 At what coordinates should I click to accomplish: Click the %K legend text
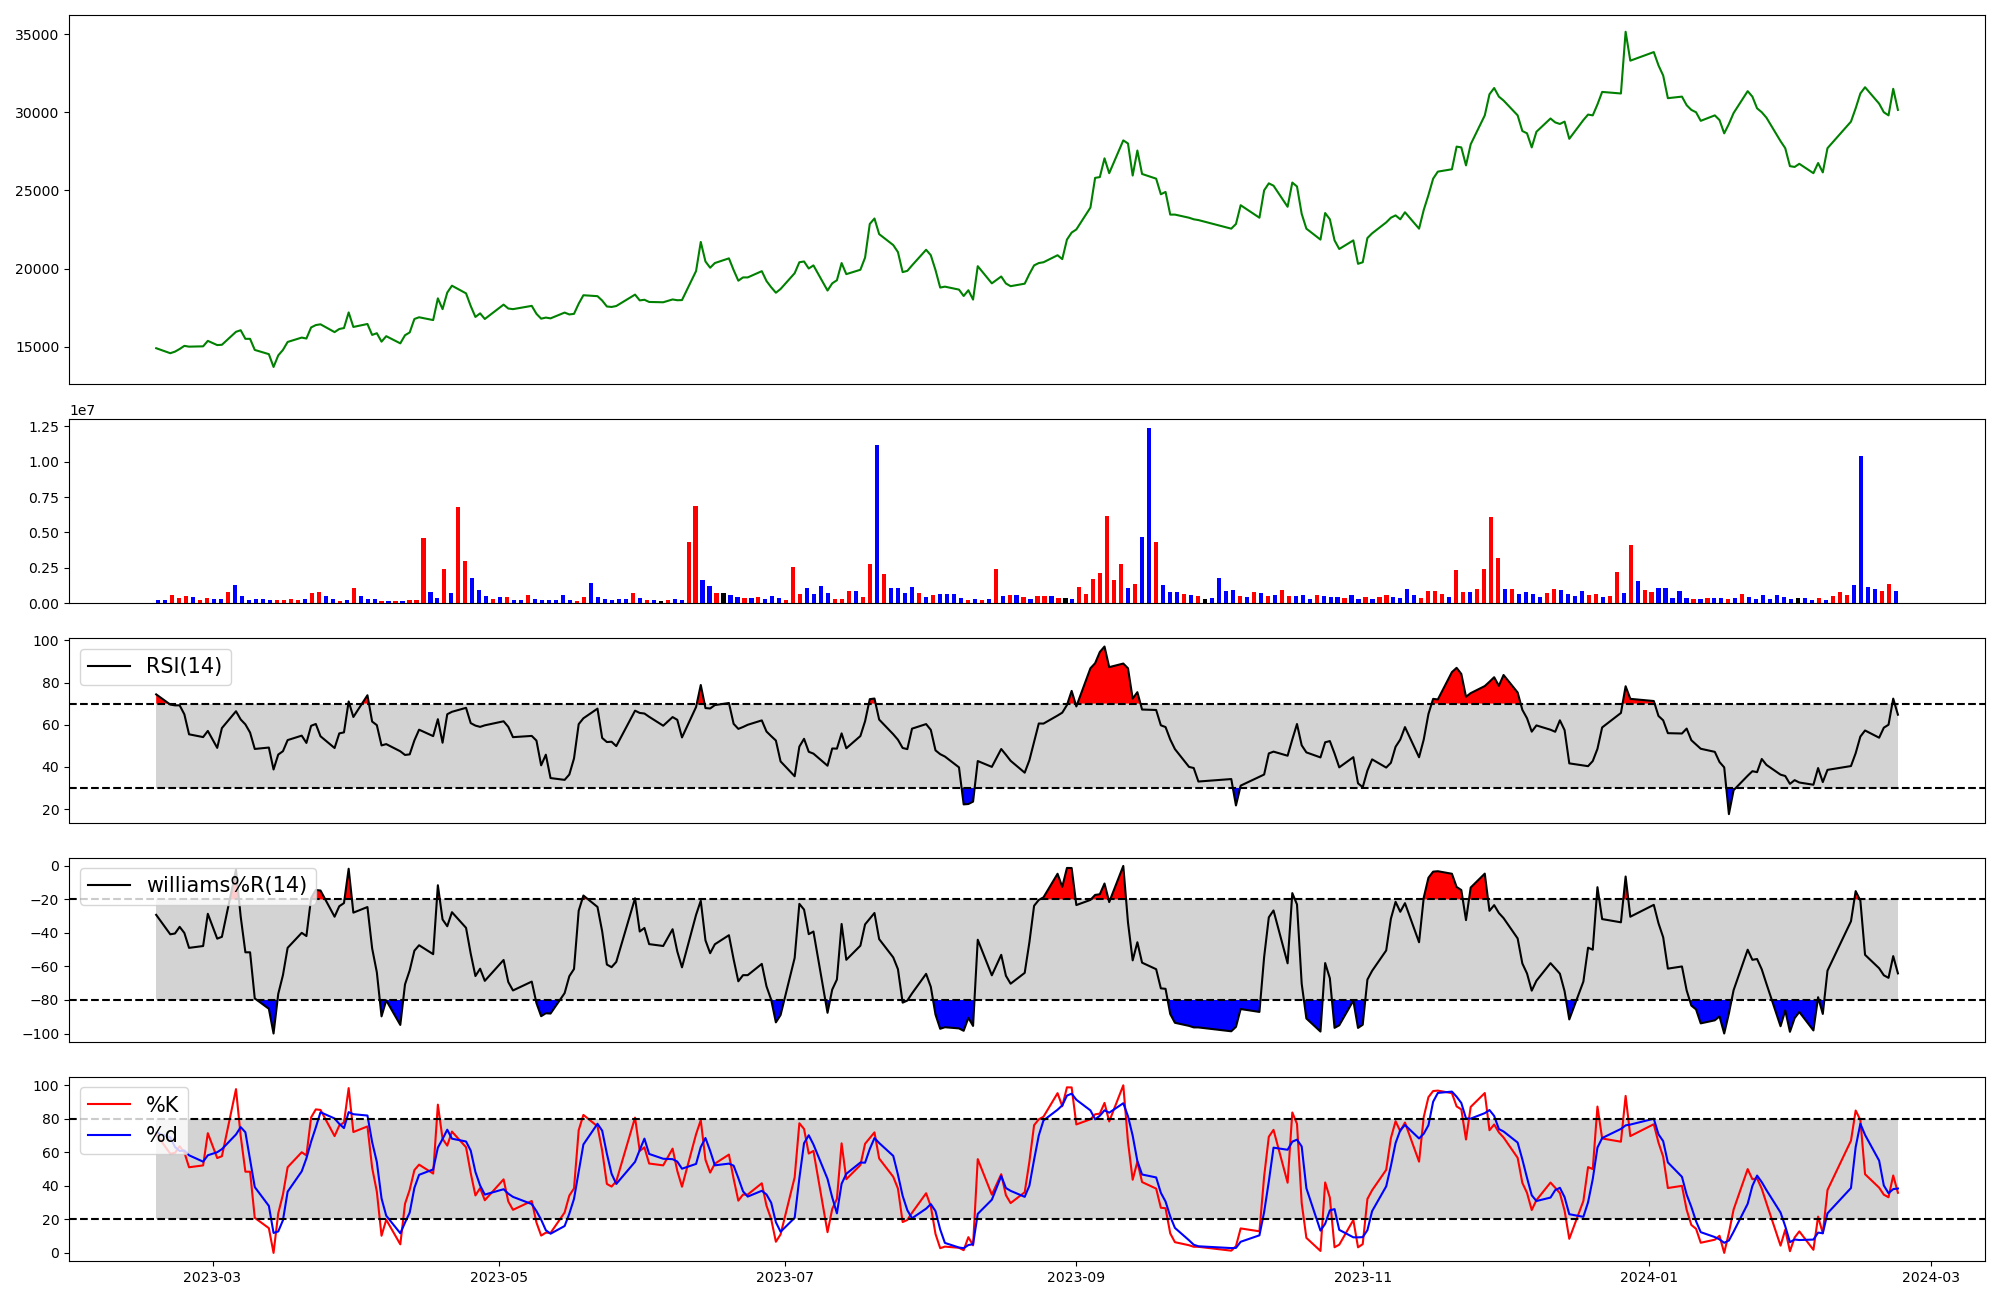pos(162,1105)
